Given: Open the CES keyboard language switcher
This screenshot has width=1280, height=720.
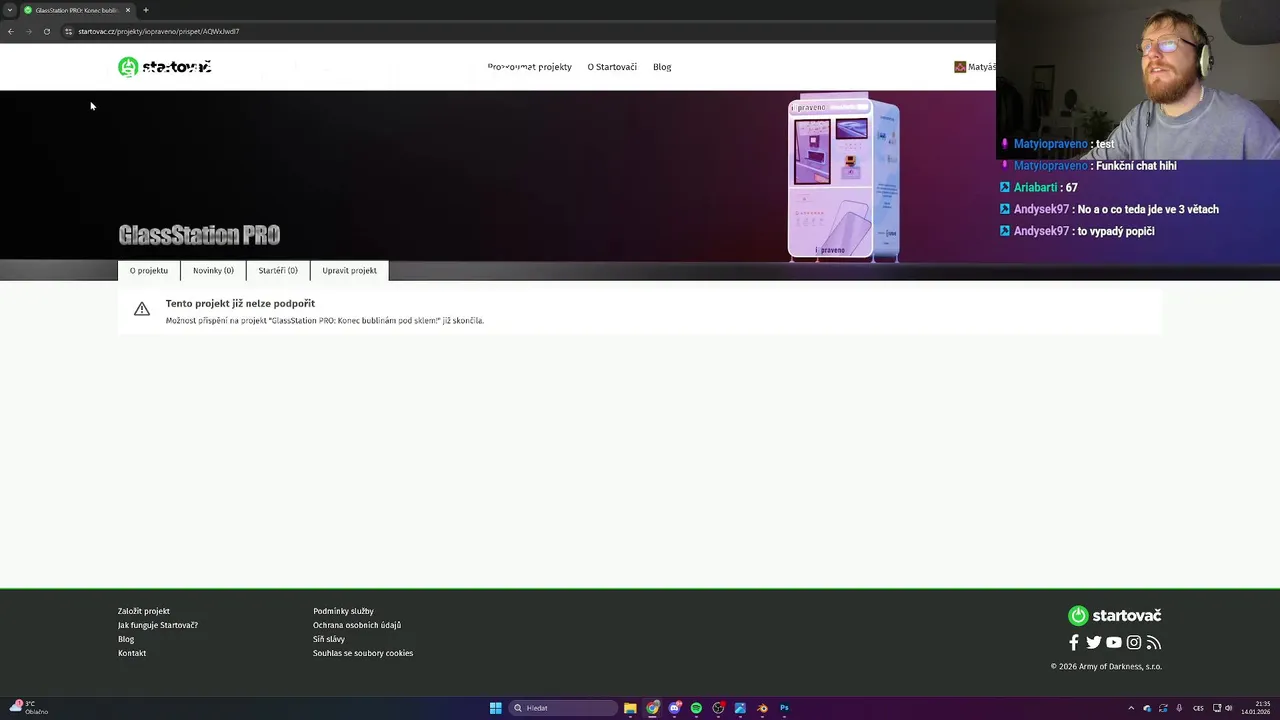Looking at the screenshot, I should click(x=1198, y=708).
